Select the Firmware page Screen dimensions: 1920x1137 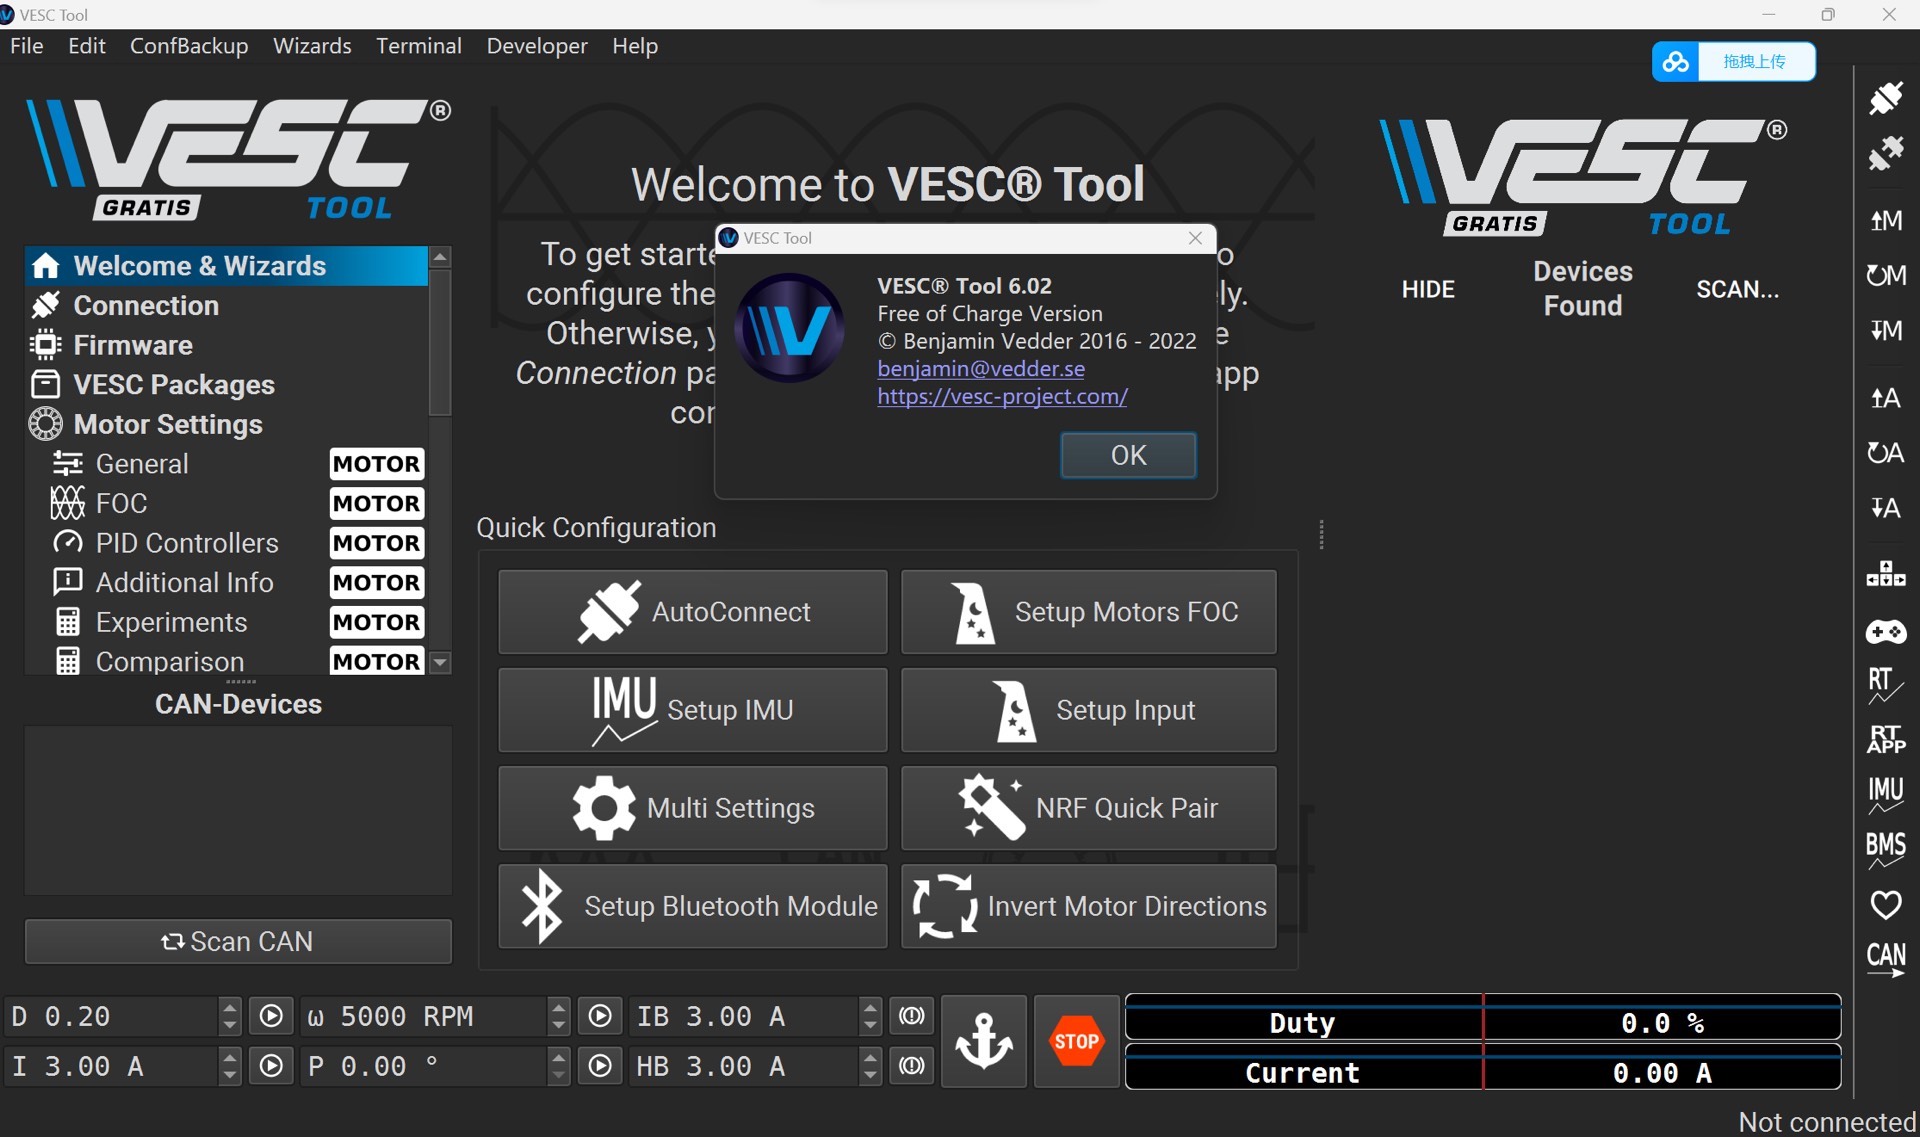tap(227, 345)
